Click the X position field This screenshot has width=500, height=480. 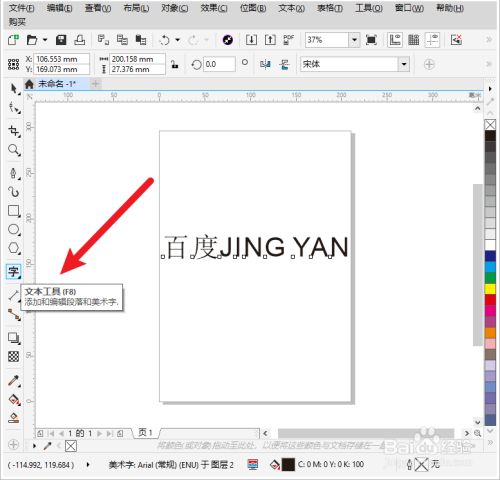(62, 59)
